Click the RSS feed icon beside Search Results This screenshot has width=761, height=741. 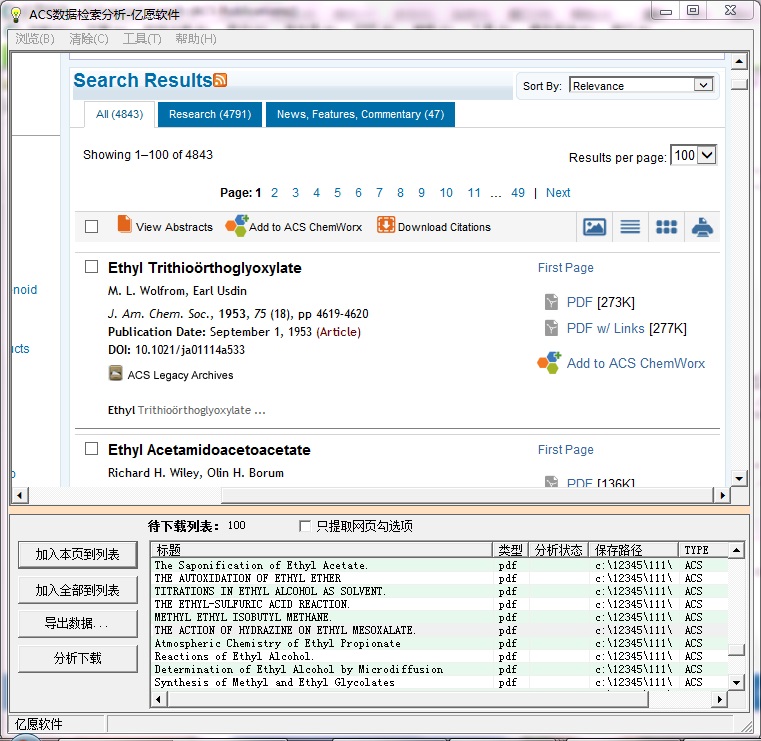220,80
